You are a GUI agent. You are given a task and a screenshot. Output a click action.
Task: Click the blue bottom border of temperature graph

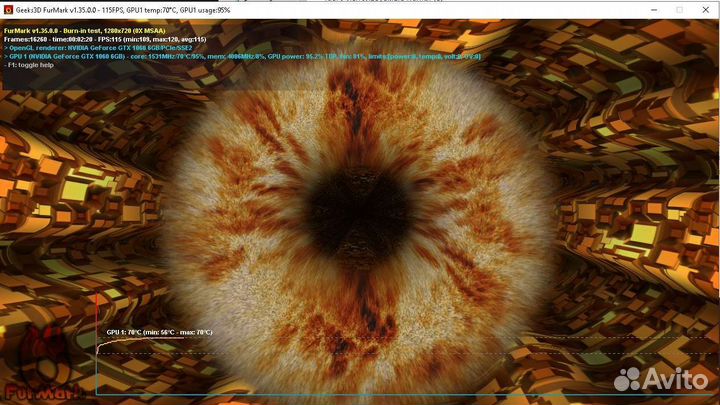[400, 393]
